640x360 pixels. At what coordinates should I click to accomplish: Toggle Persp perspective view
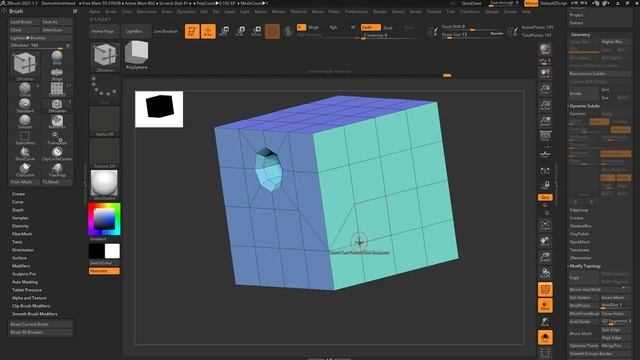545,137
